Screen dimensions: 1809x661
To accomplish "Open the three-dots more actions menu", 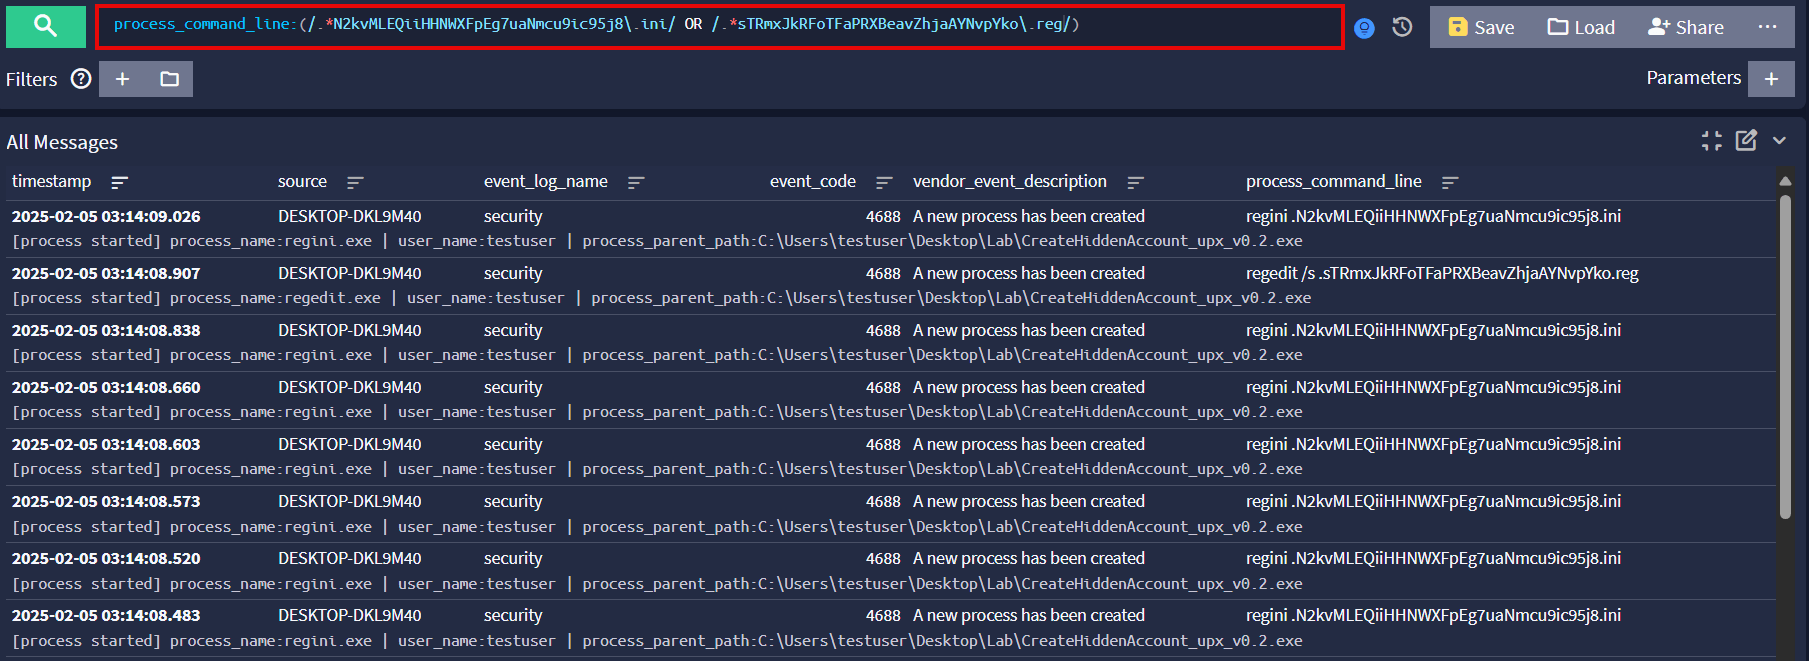I will click(1767, 27).
